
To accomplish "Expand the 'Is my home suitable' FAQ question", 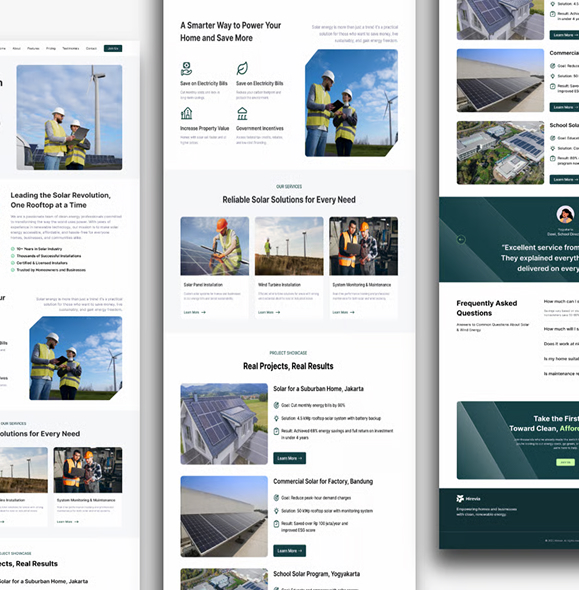I will [x=561, y=359].
